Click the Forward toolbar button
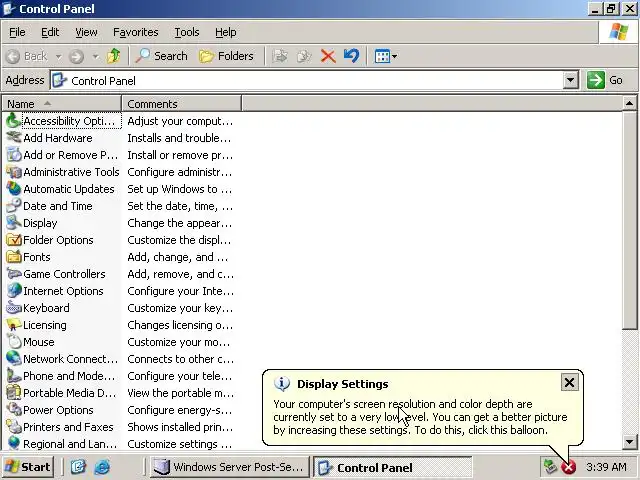 pyautogui.click(x=77, y=56)
